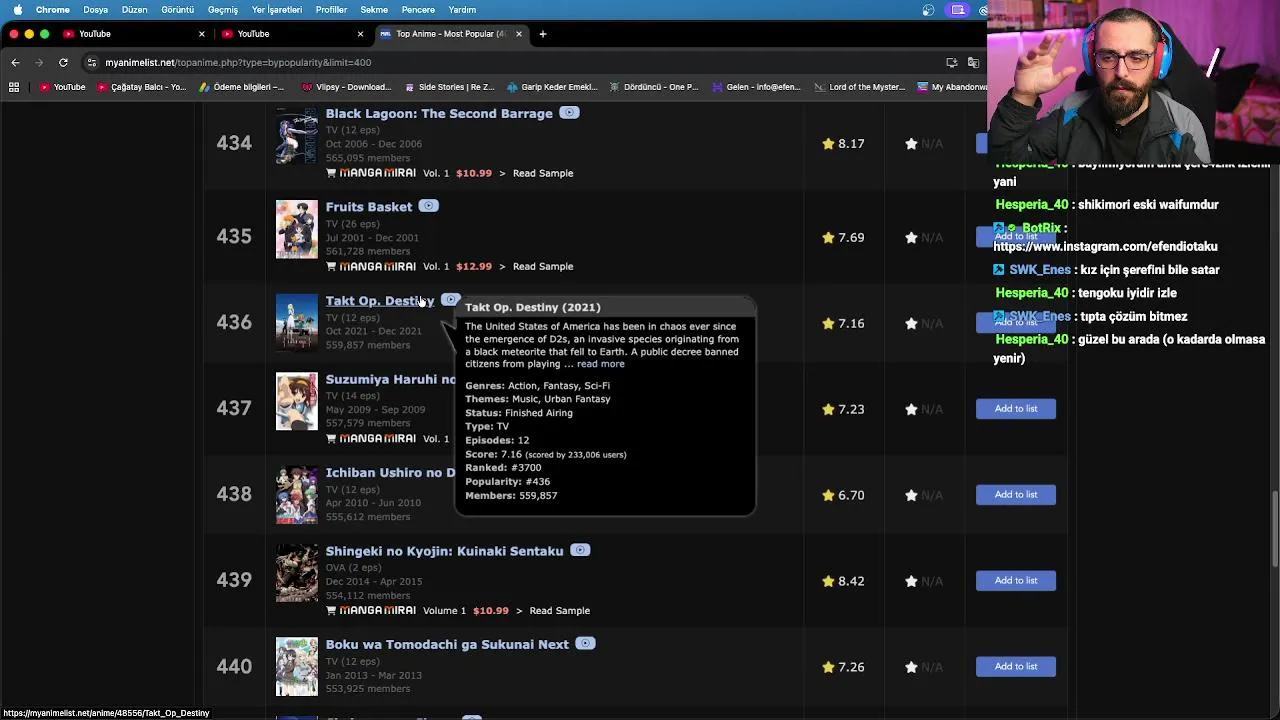Open the Lord of the Myster... bookmark
The height and width of the screenshot is (720, 1280).
[x=859, y=87]
